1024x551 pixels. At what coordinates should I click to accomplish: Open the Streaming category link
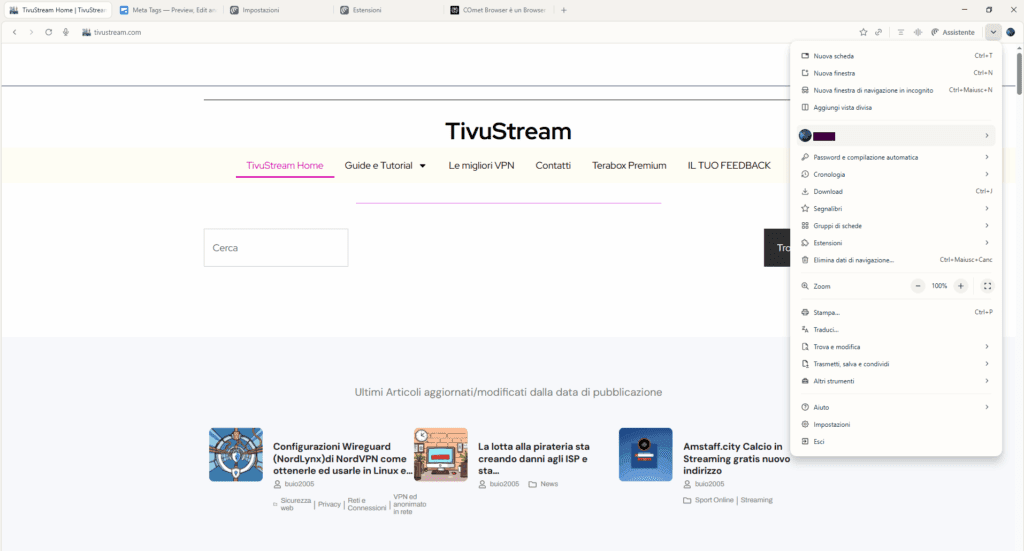pyautogui.click(x=756, y=500)
